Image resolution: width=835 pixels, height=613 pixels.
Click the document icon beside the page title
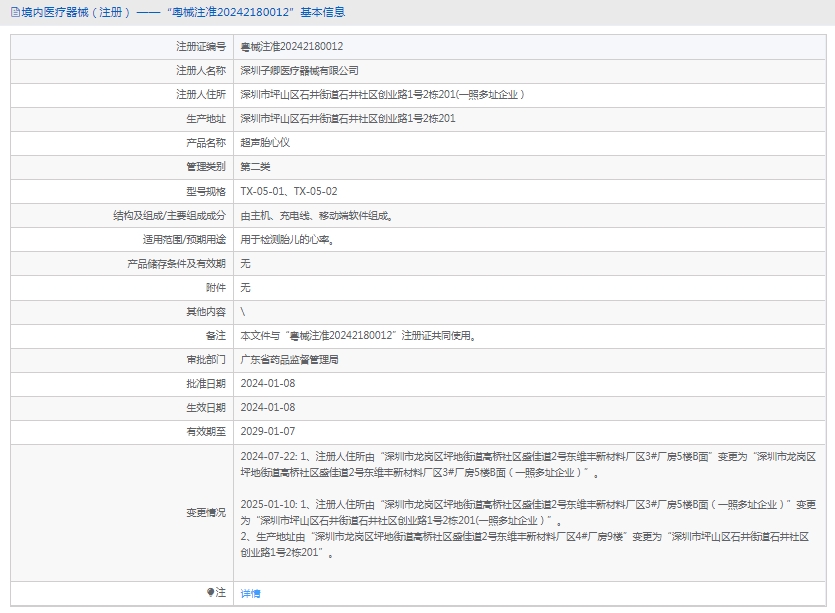pyautogui.click(x=14, y=12)
